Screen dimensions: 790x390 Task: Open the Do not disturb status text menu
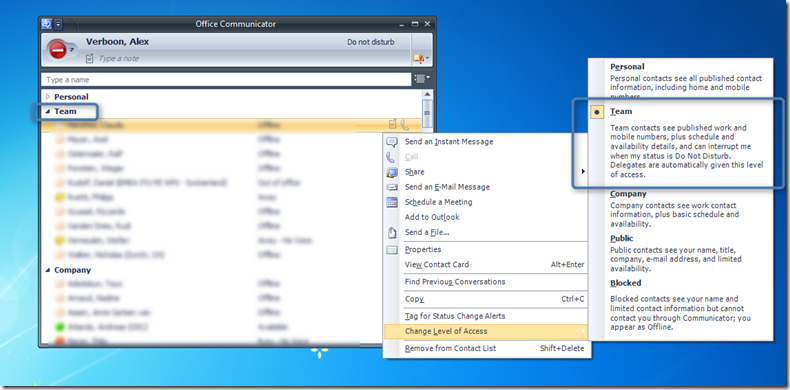point(370,42)
